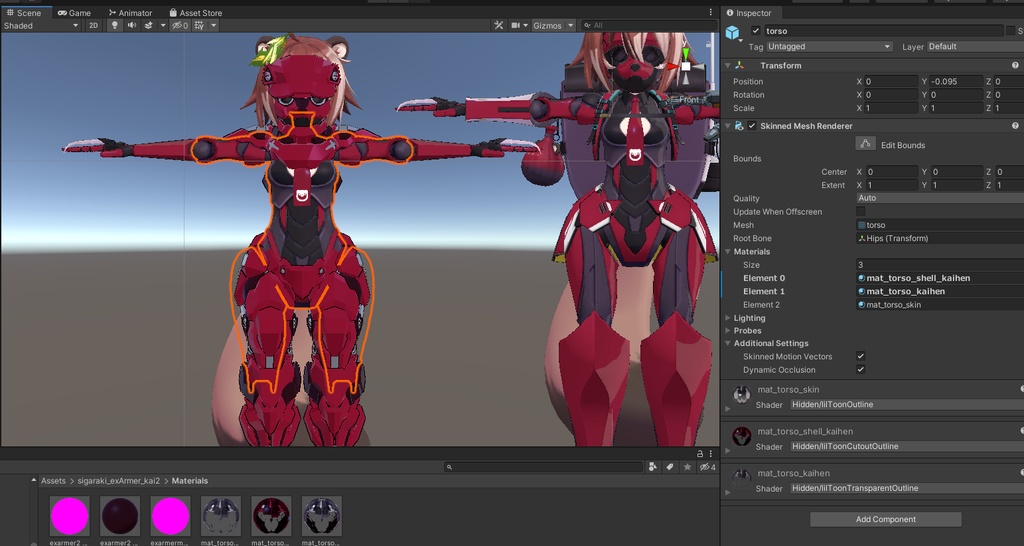Image resolution: width=1024 pixels, height=546 pixels.
Task: Open the Untagged tag dropdown
Action: click(x=829, y=47)
